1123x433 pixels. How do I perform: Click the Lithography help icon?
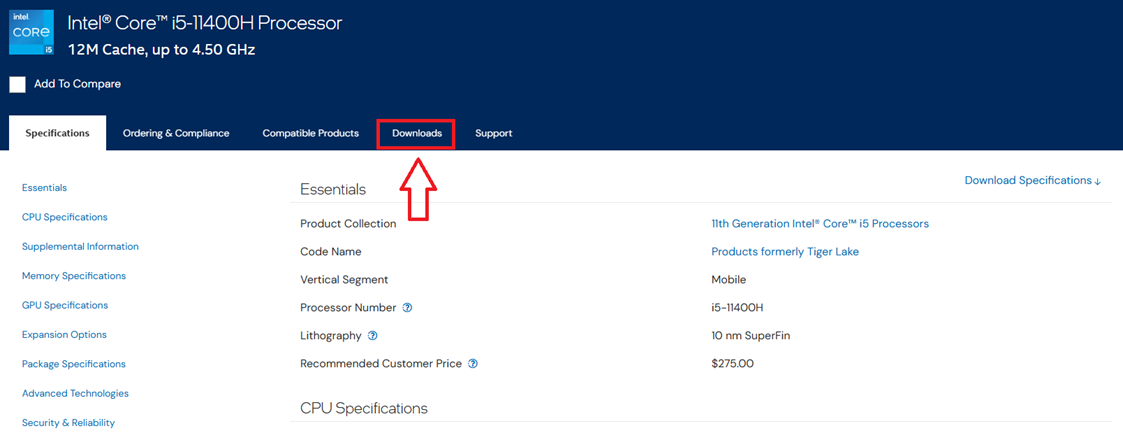tap(372, 336)
